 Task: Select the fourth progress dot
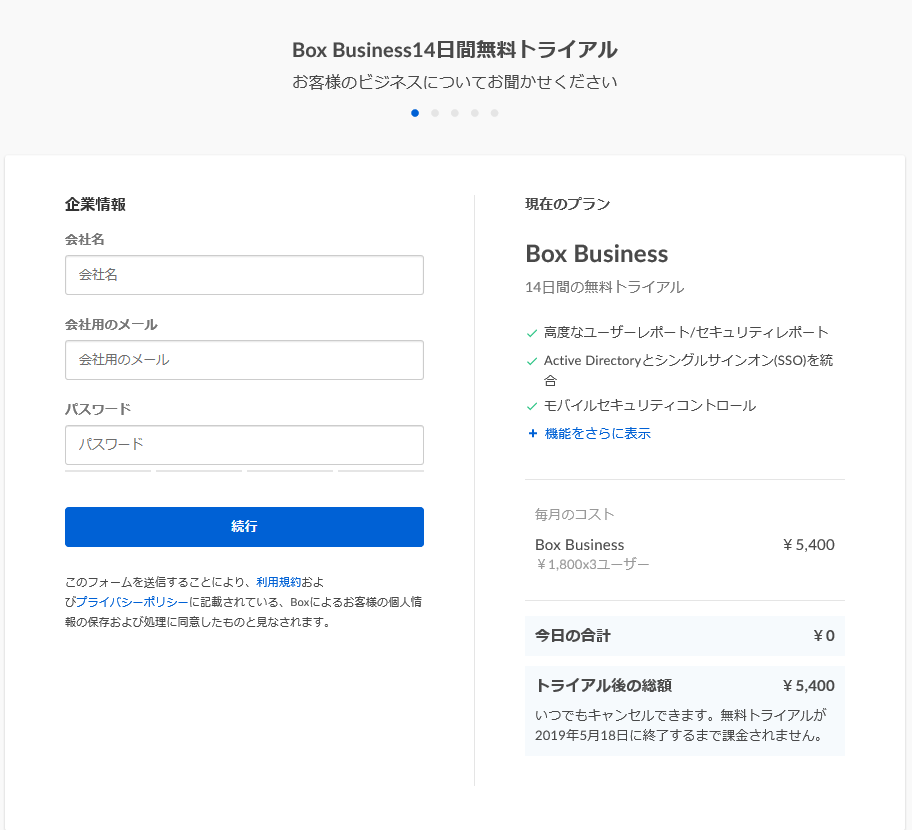pos(475,113)
